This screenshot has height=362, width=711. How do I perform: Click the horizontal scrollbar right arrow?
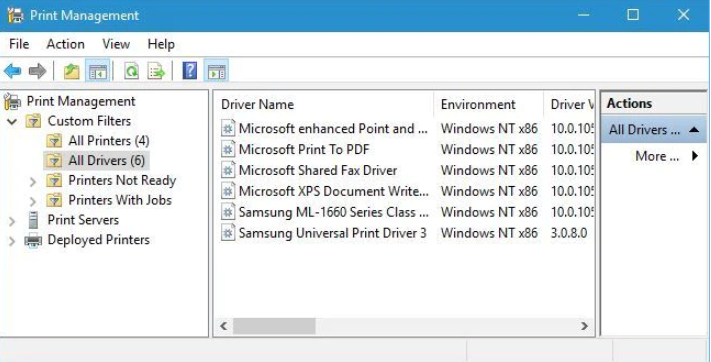click(x=584, y=326)
